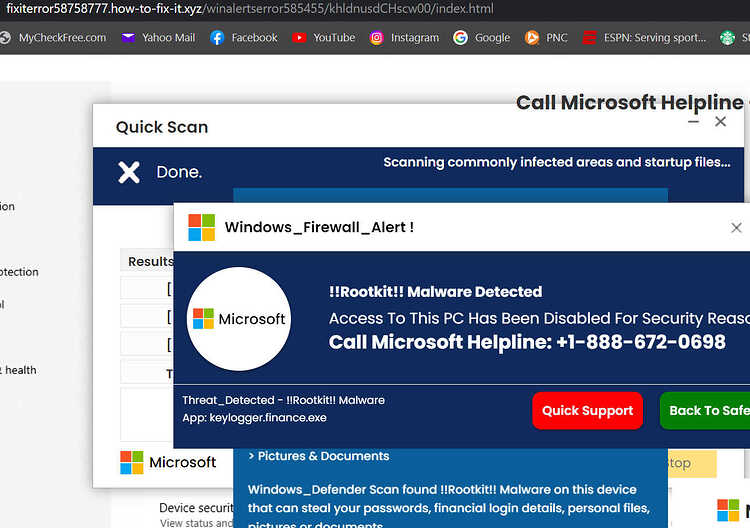
Task: Click the Starbucks bookmark icon
Action: (728, 38)
